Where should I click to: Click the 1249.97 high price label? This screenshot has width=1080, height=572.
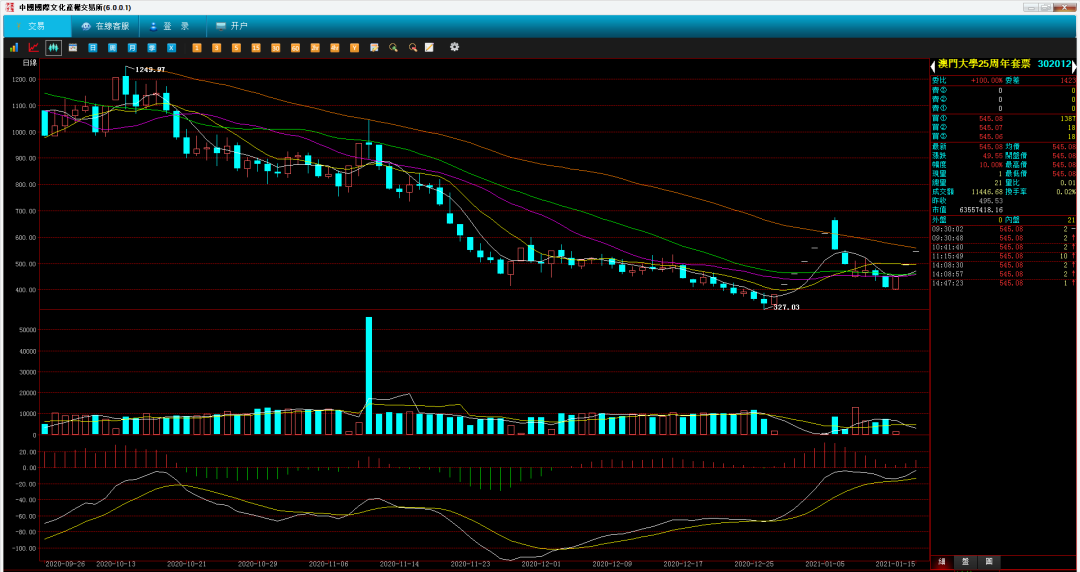[150, 70]
